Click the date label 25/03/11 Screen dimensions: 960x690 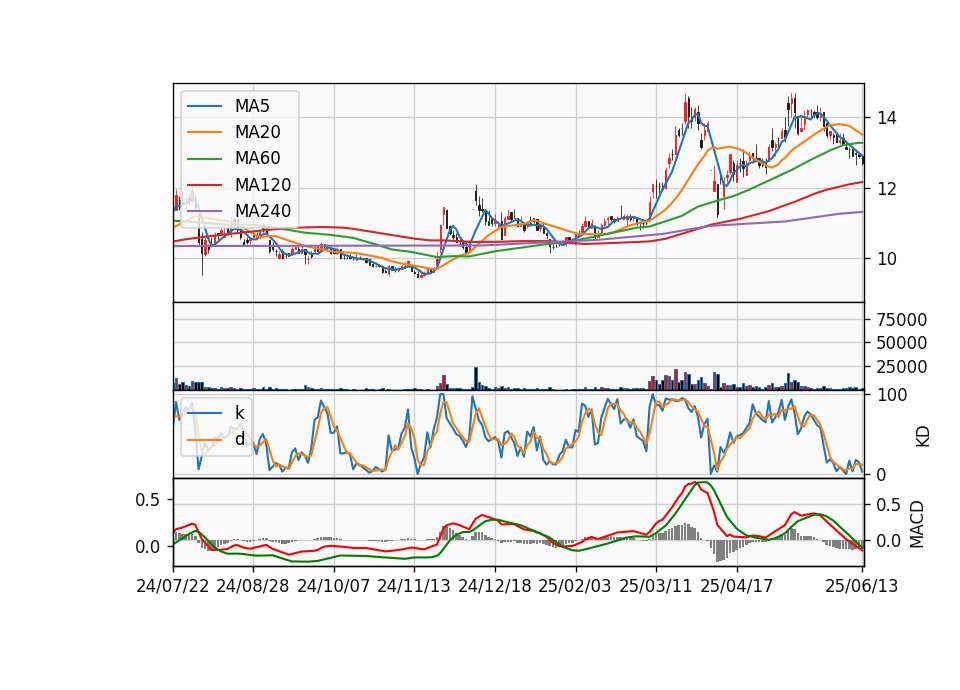[x=656, y=586]
